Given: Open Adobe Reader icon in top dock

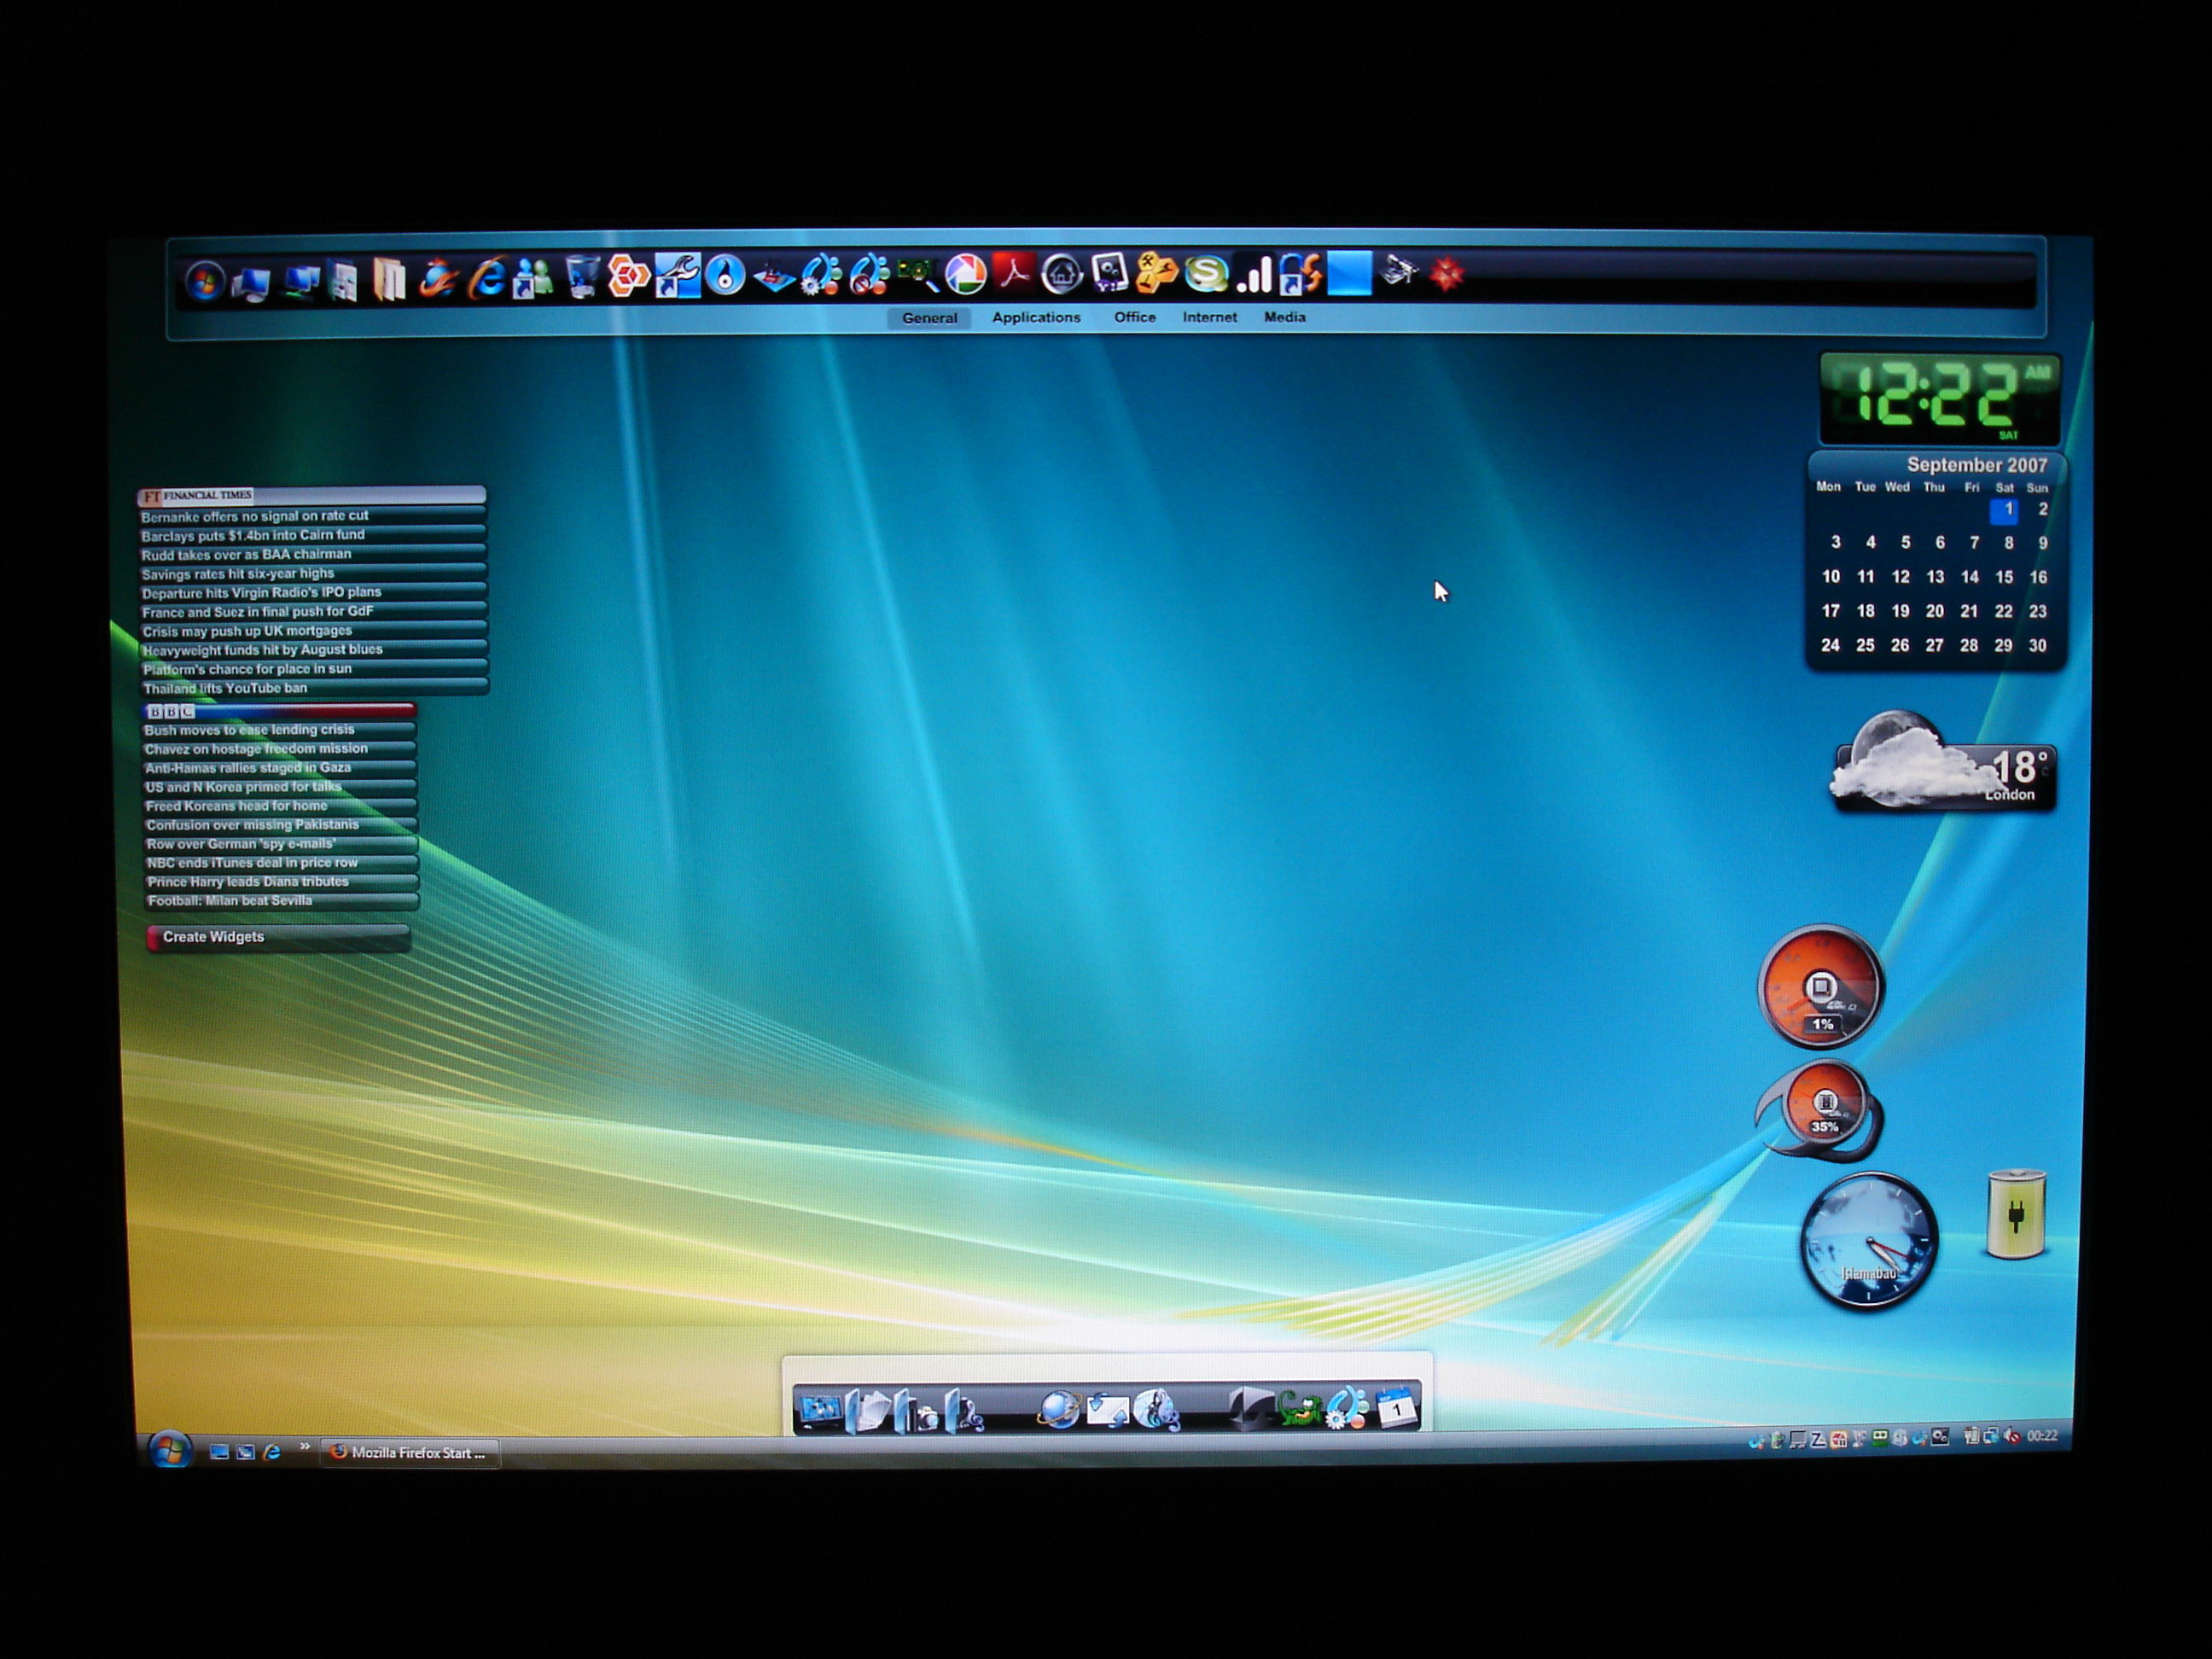Looking at the screenshot, I should coord(1014,272).
